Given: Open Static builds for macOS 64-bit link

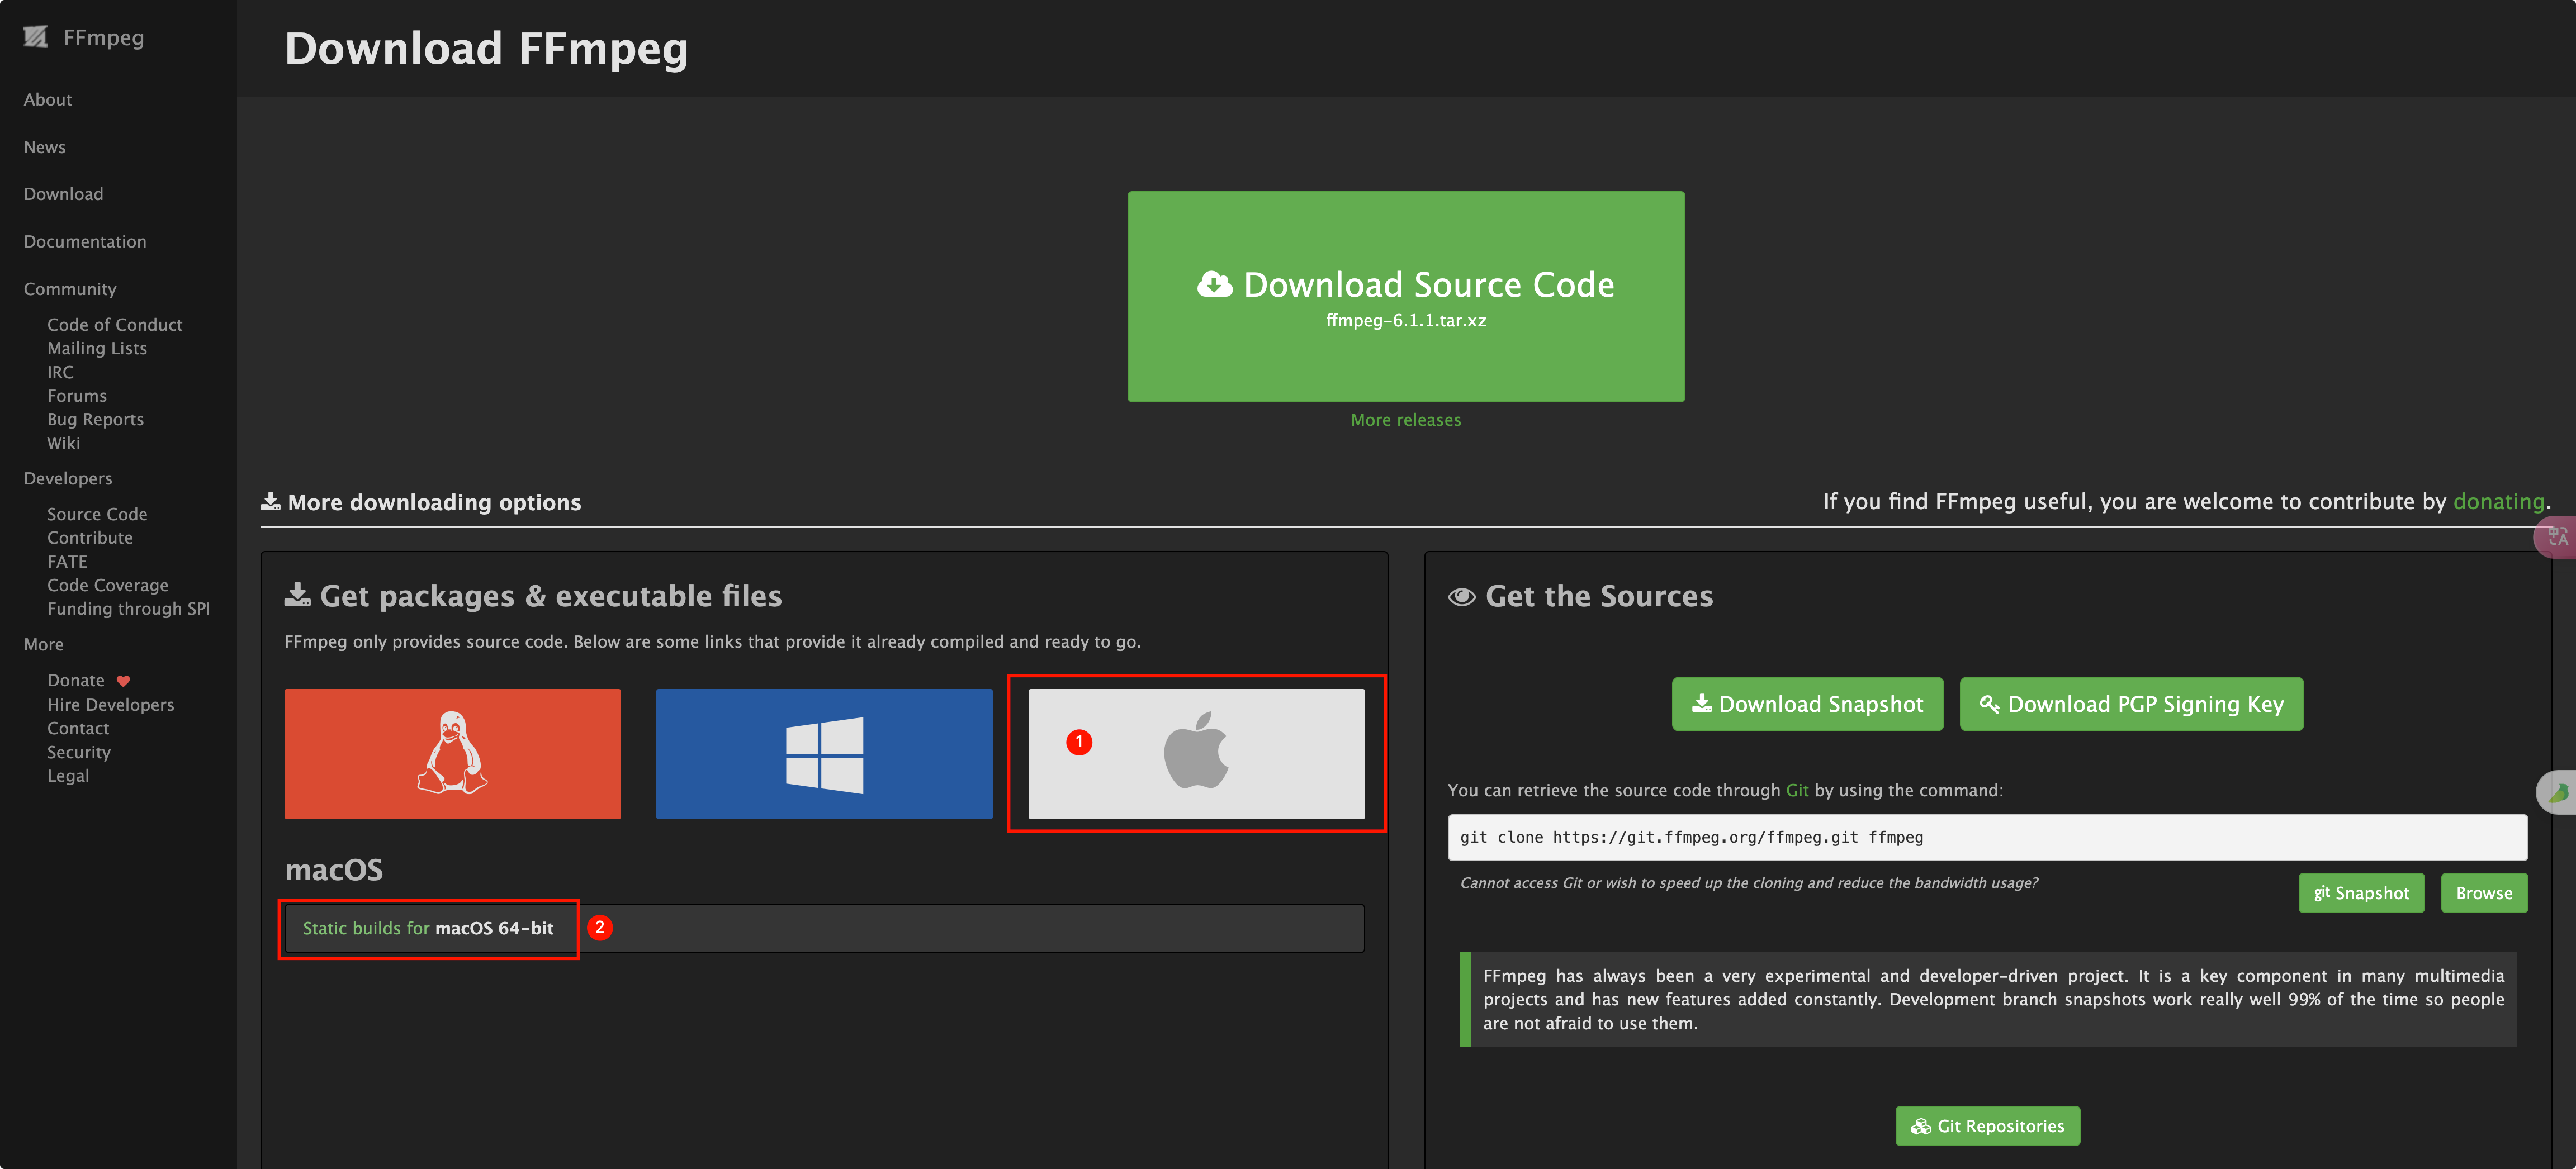Looking at the screenshot, I should click(428, 928).
